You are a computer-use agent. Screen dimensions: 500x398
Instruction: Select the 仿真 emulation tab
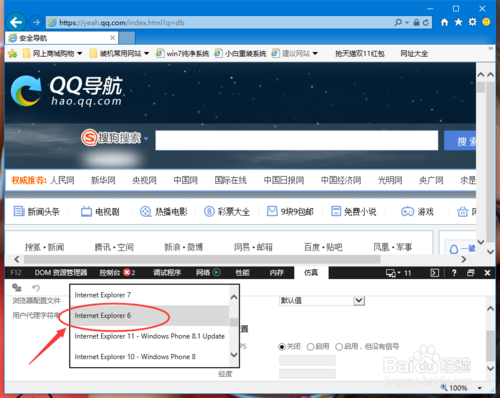(311, 273)
